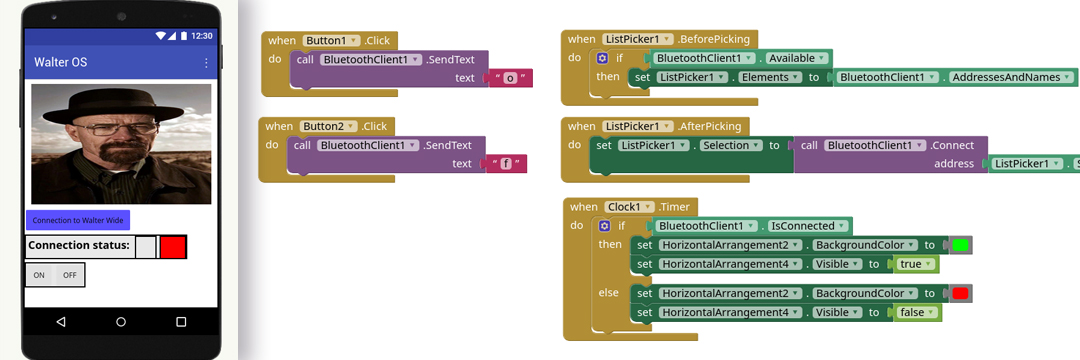Tap the Android home circle icon
This screenshot has width=1080, height=360.
(x=121, y=321)
